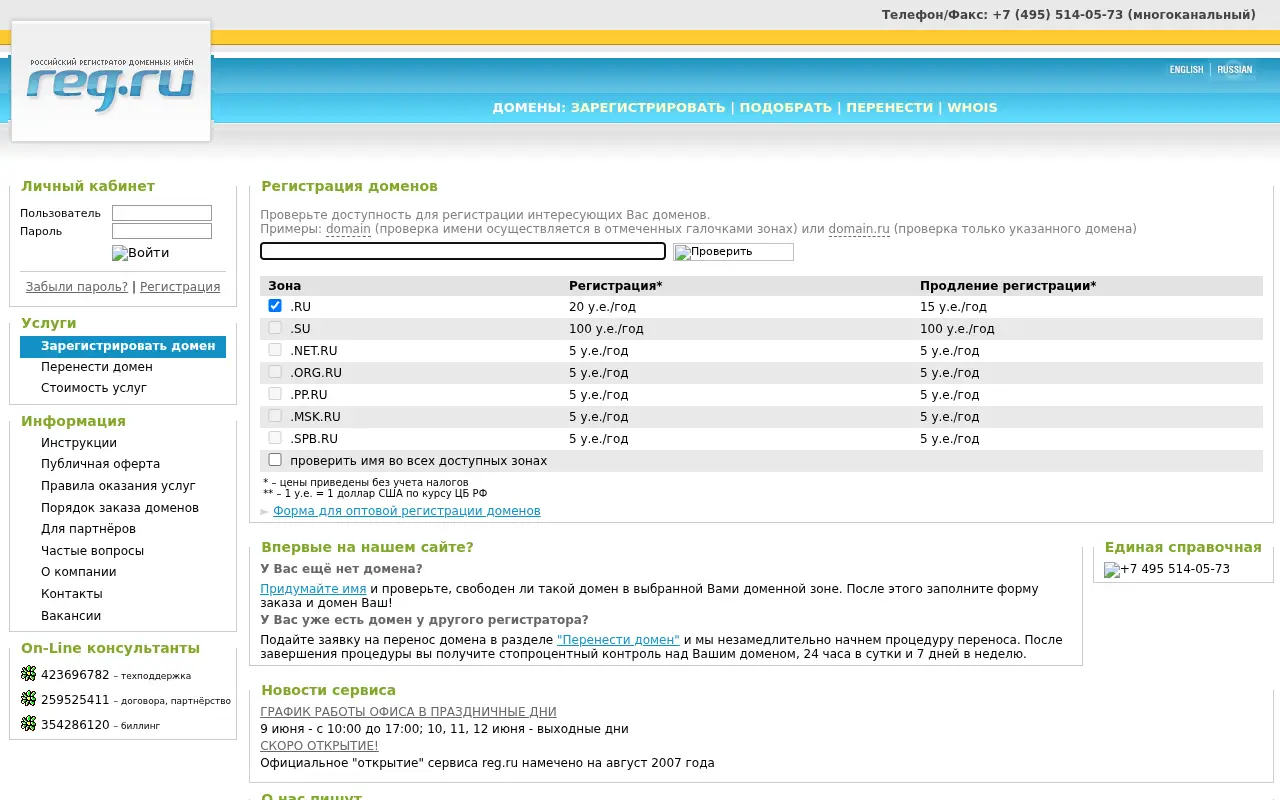Viewport: 1280px width, 800px height.
Task: Open 'Частые вопросы' sidebar item
Action: pyautogui.click(x=92, y=551)
